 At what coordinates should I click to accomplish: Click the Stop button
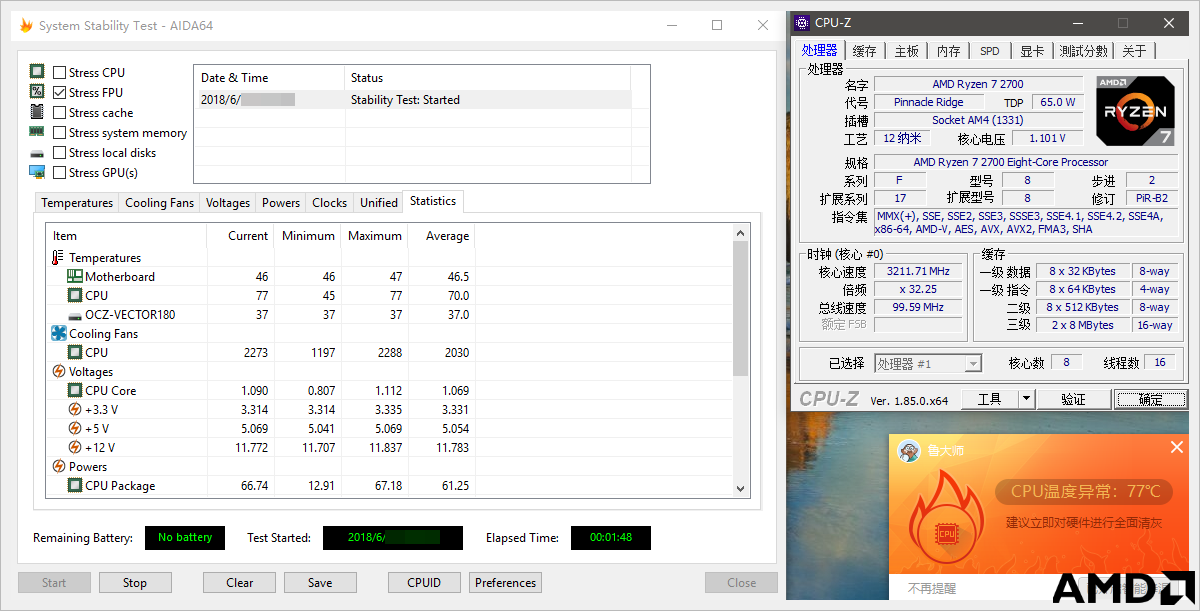point(135,582)
